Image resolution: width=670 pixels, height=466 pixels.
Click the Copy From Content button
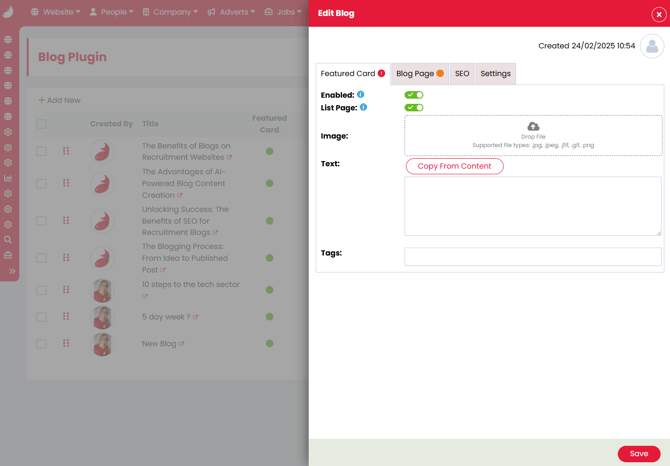pyautogui.click(x=454, y=166)
